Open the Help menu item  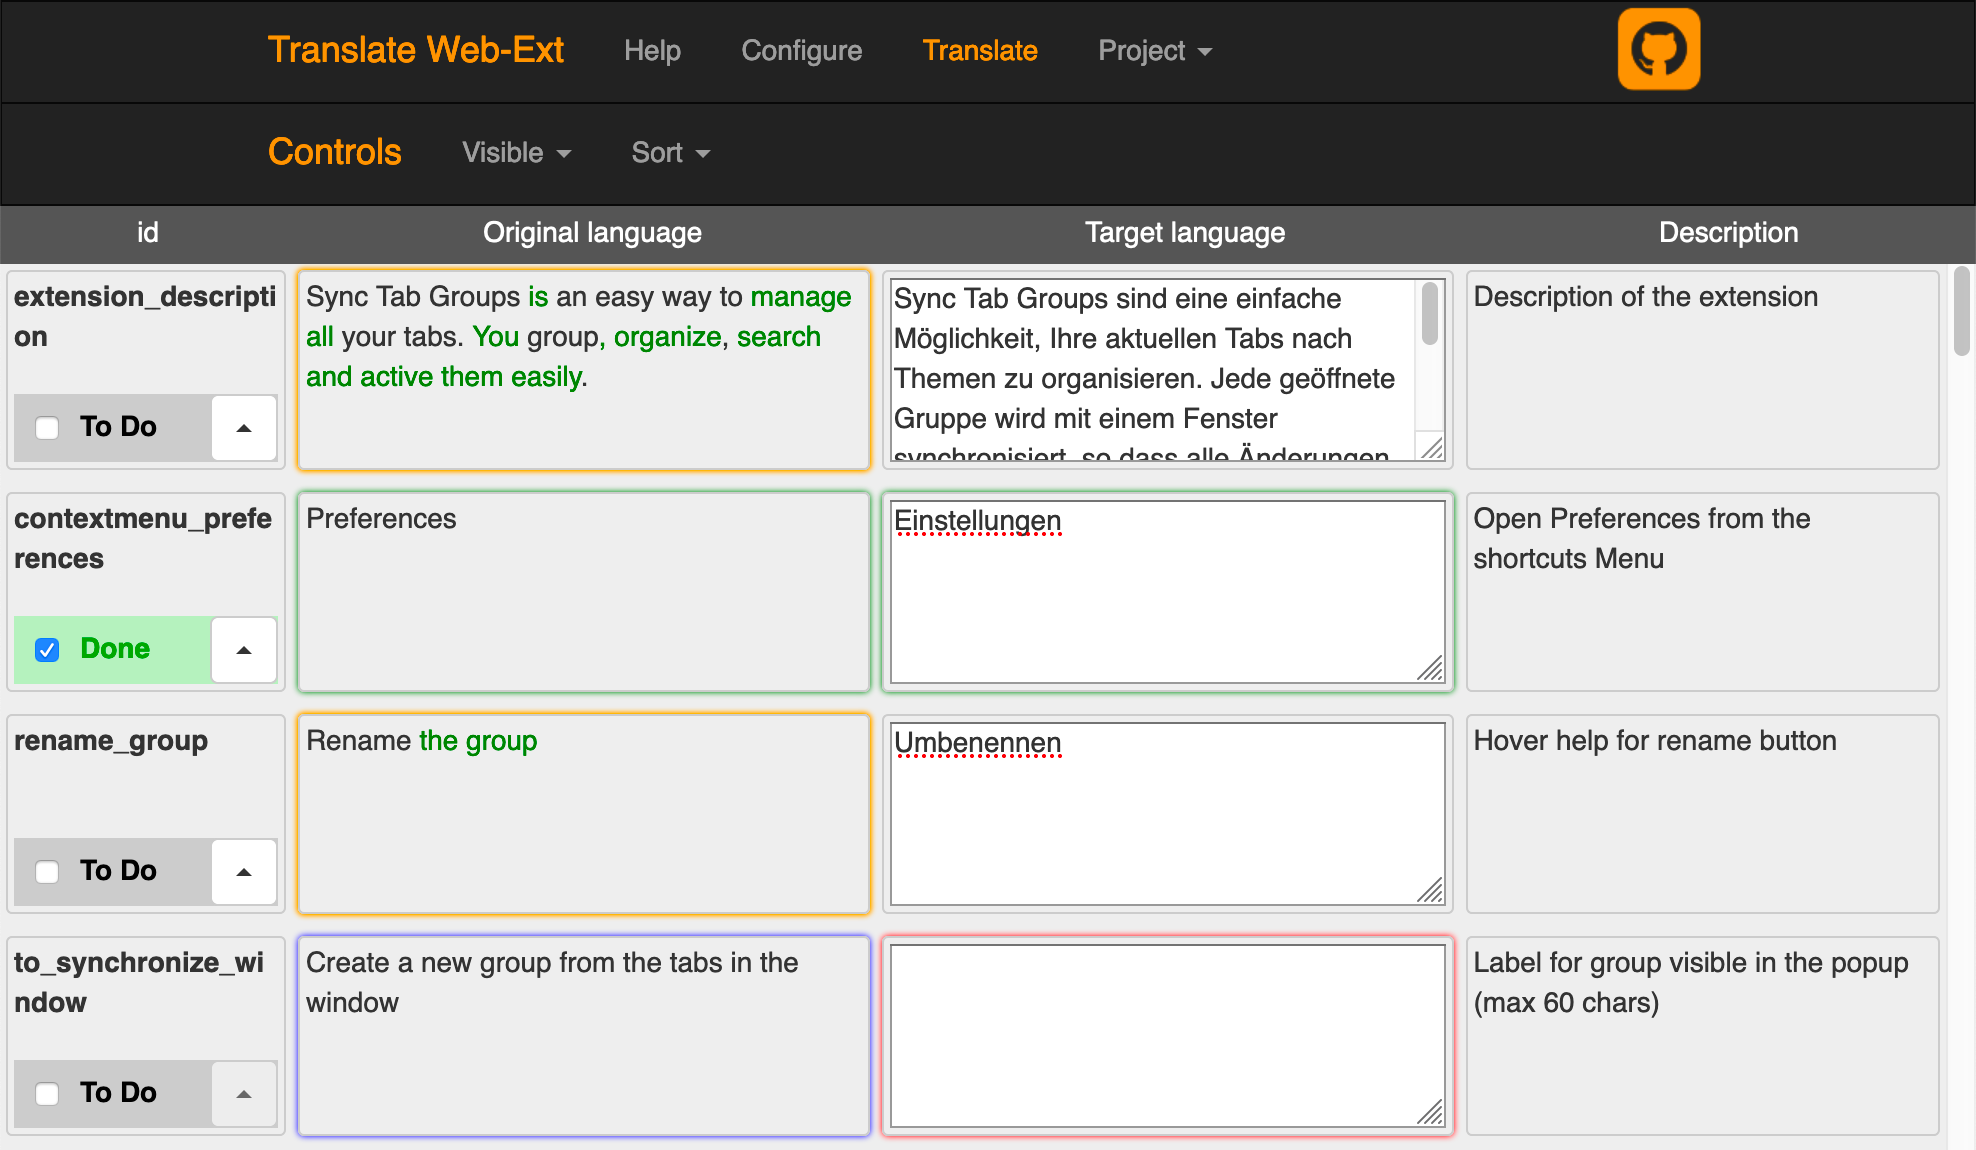click(652, 51)
